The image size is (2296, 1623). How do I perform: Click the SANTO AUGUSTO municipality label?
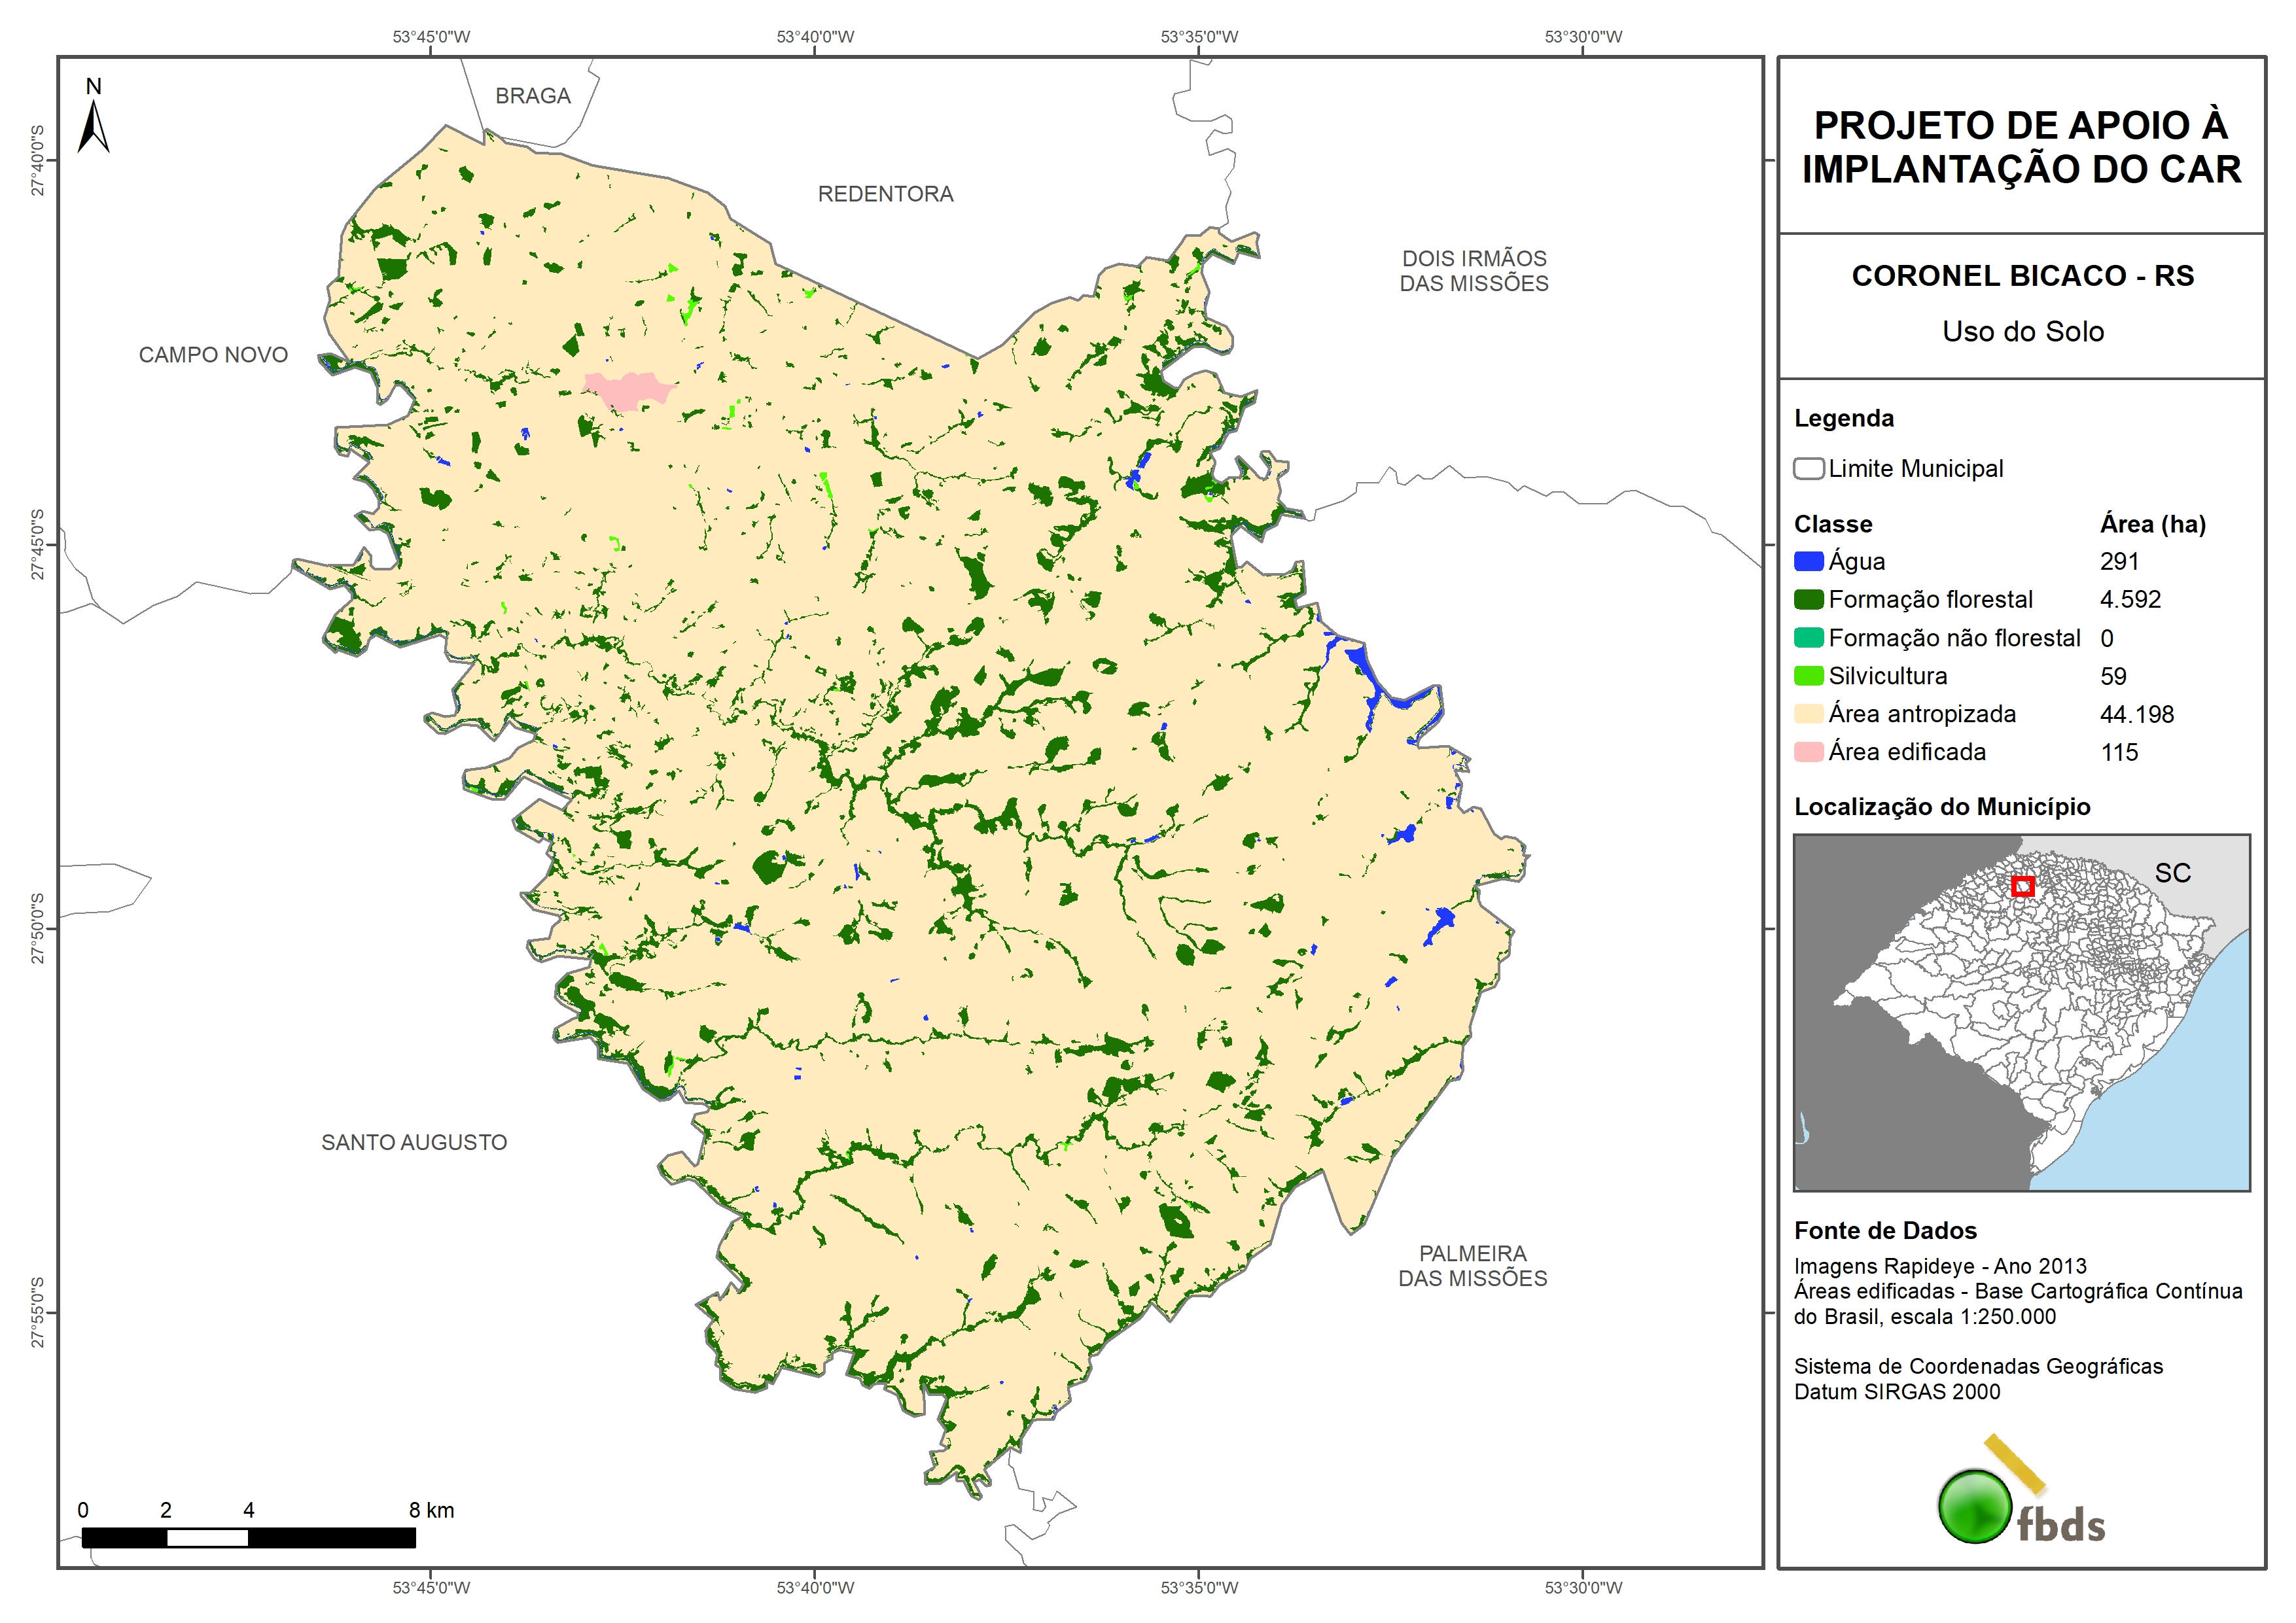click(x=414, y=1142)
